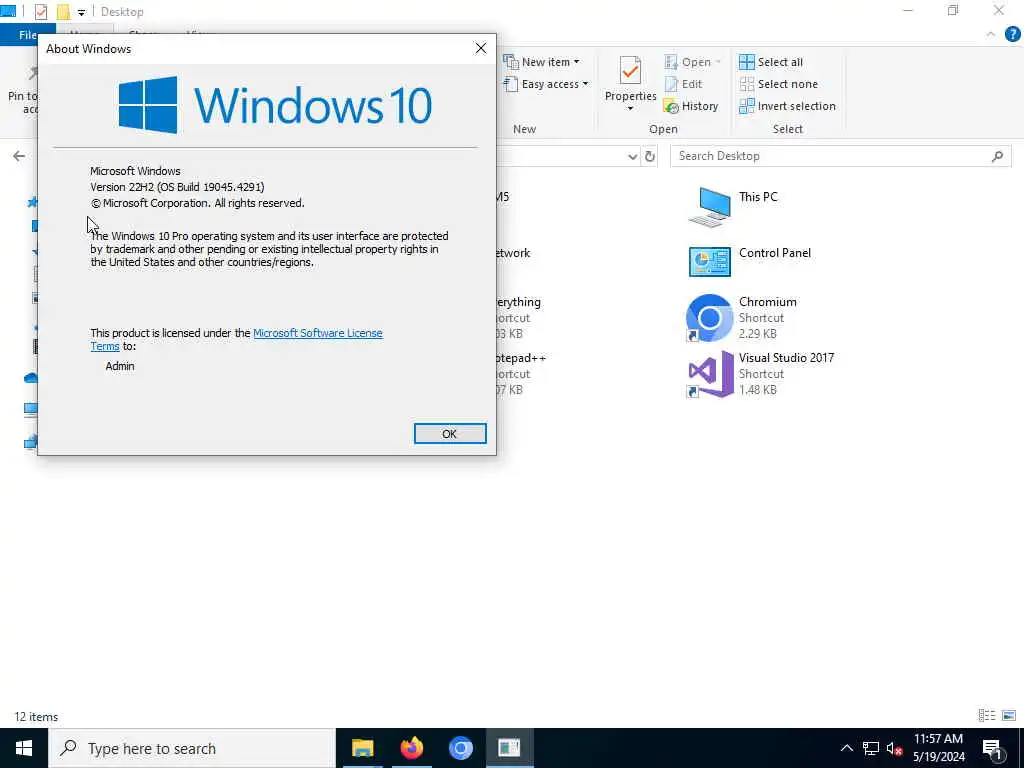The height and width of the screenshot is (768, 1024).
Task: Click the 12 items status bar text
Action: [x=36, y=716]
